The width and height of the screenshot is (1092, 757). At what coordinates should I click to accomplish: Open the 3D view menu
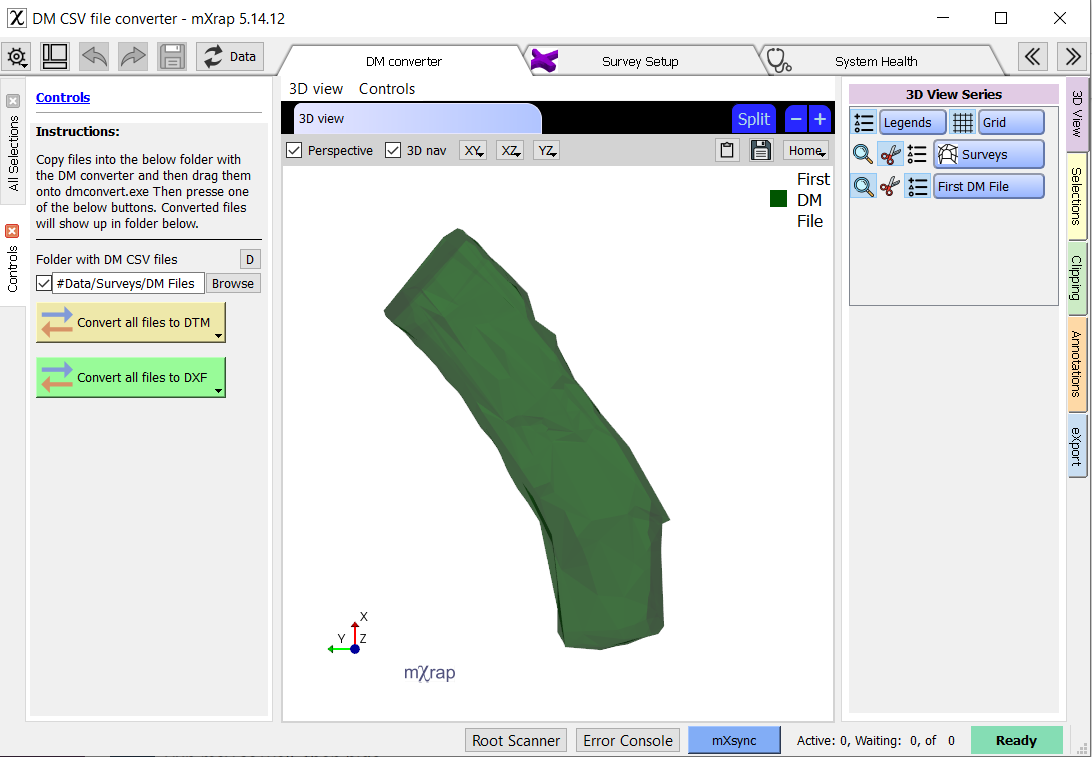[x=316, y=89]
